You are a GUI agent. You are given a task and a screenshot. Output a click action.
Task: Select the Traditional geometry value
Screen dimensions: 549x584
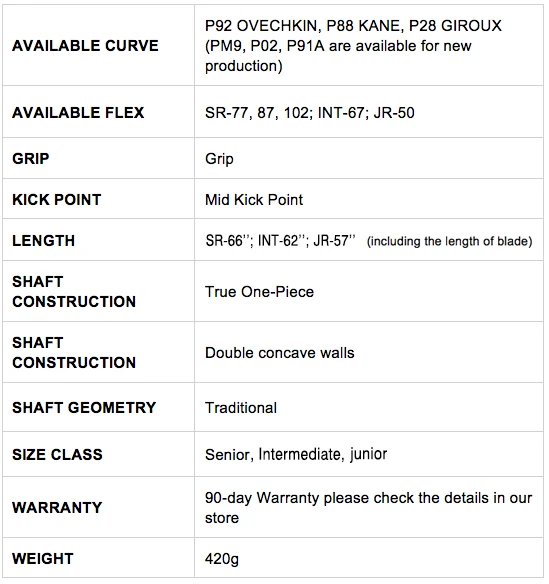point(241,408)
